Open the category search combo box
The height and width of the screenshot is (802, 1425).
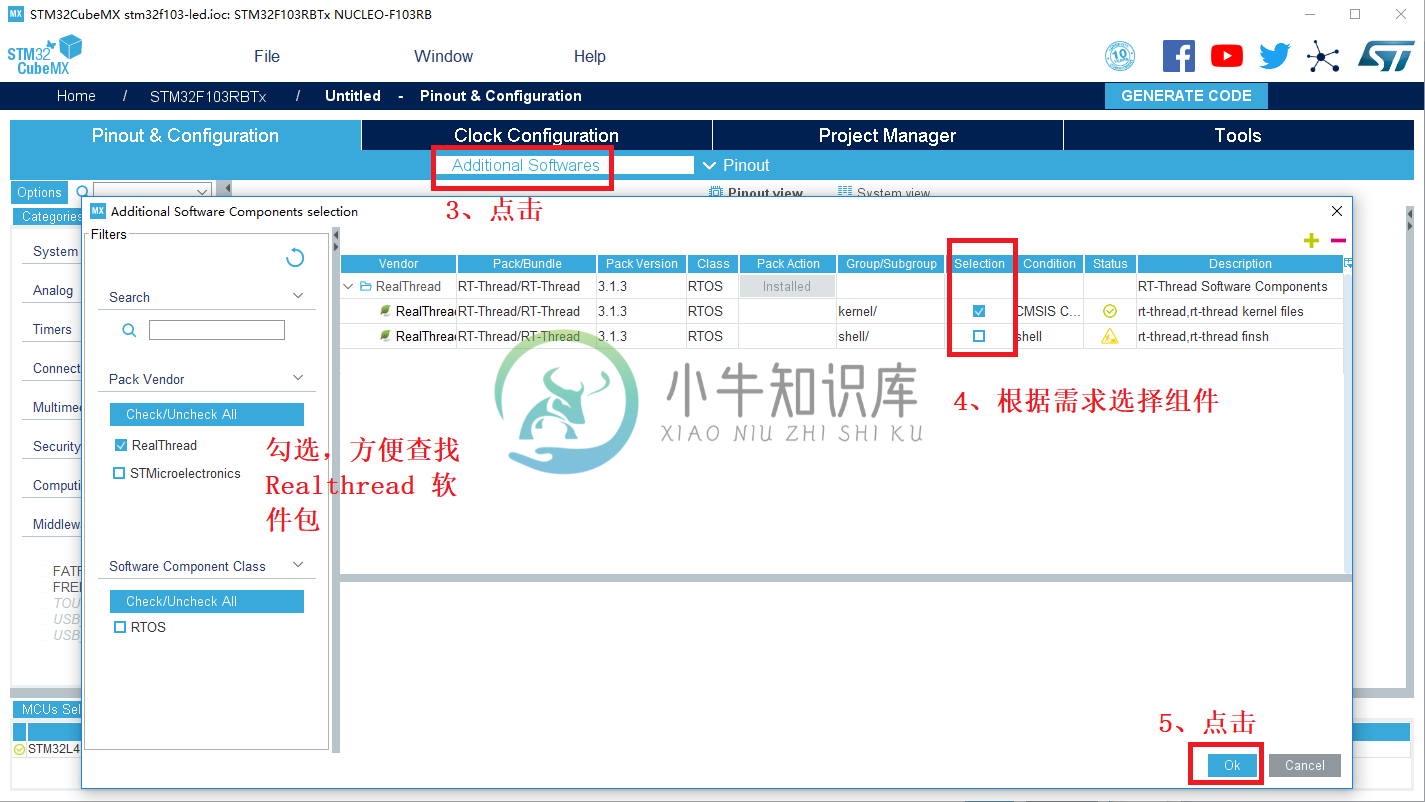[x=152, y=191]
